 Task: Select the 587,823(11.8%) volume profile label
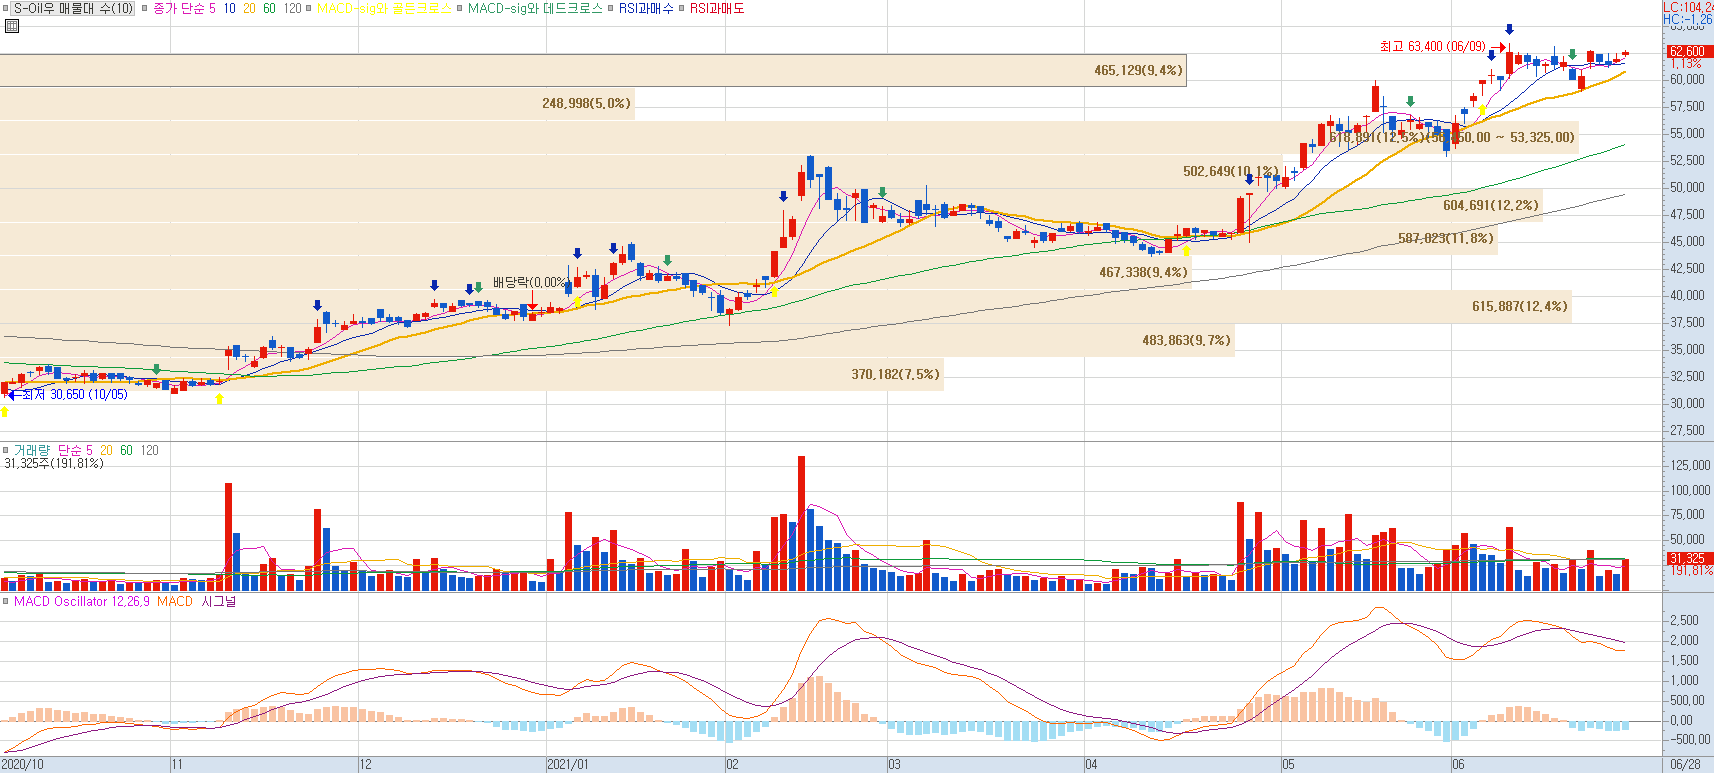pyautogui.click(x=1445, y=238)
